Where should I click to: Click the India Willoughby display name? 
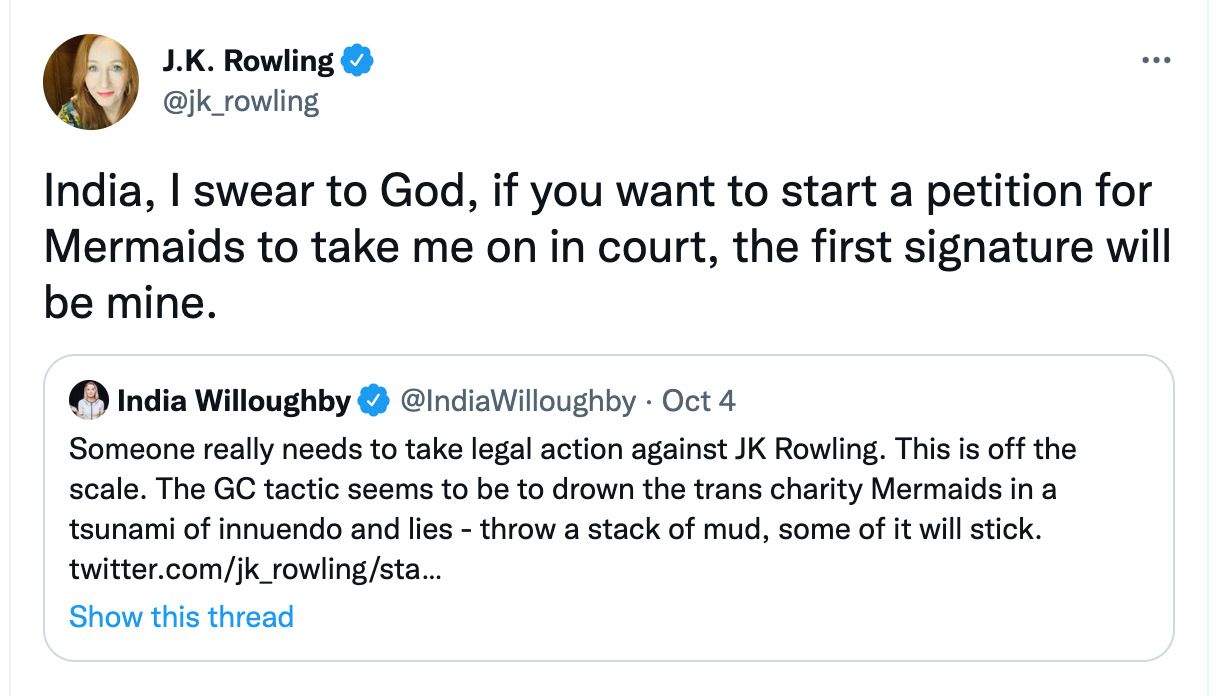coord(234,401)
